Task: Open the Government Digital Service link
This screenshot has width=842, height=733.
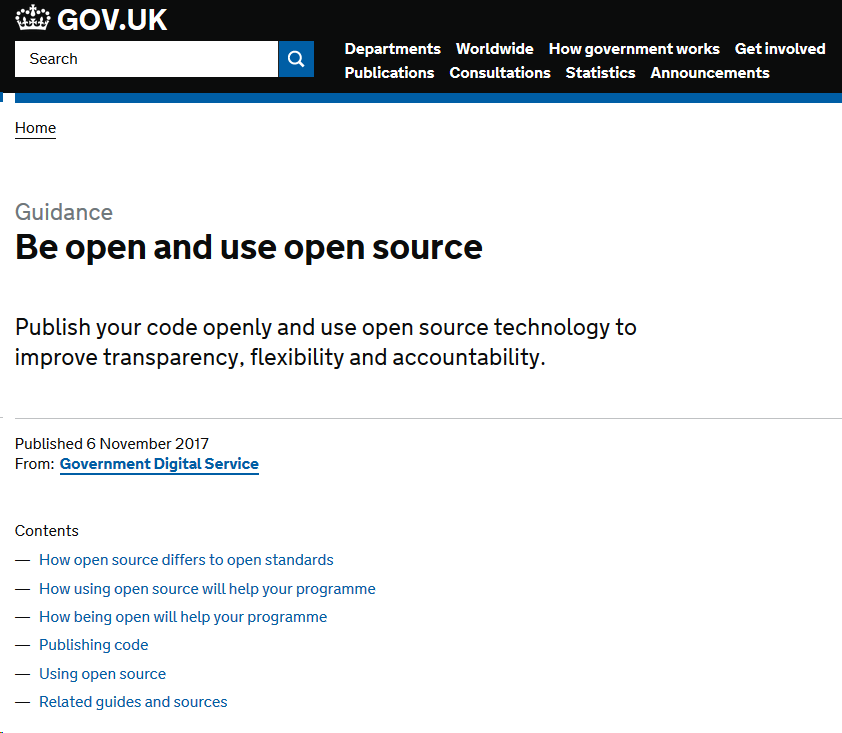Action: tap(159, 464)
